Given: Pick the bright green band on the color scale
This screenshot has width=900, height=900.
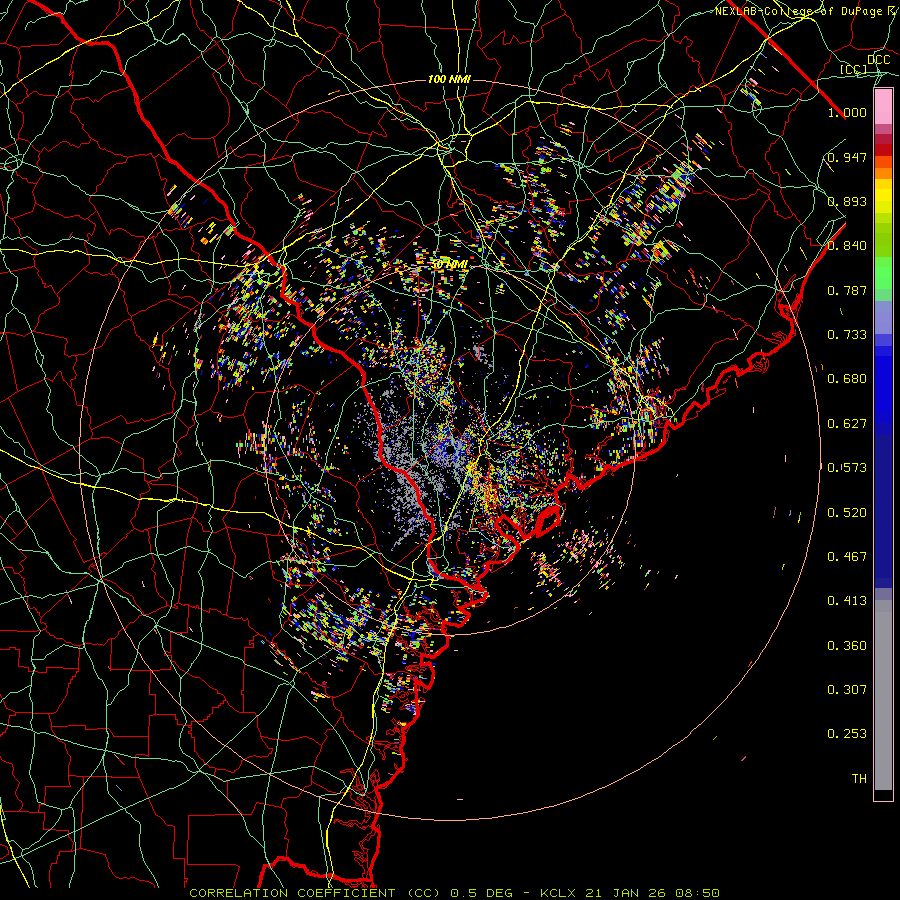Looking at the screenshot, I should (883, 273).
